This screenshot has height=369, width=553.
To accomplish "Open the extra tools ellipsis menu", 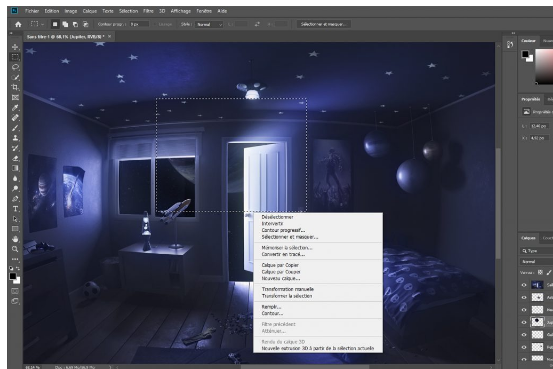I will coord(15,259).
